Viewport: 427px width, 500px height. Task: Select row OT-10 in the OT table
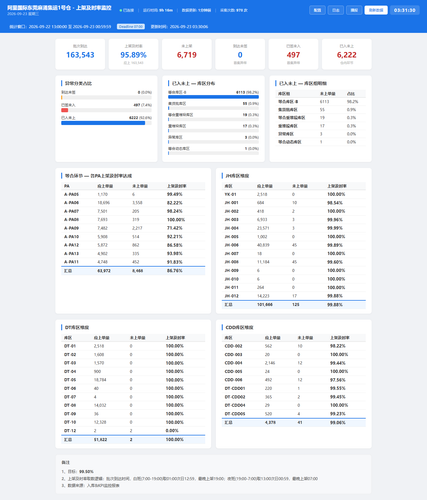133,422
